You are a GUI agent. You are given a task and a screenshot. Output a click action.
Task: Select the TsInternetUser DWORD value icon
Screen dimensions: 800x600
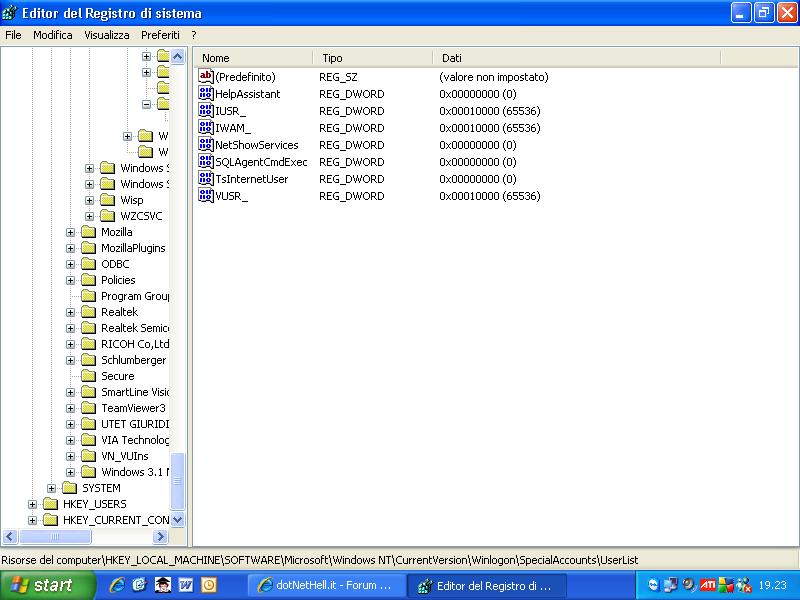[206, 179]
